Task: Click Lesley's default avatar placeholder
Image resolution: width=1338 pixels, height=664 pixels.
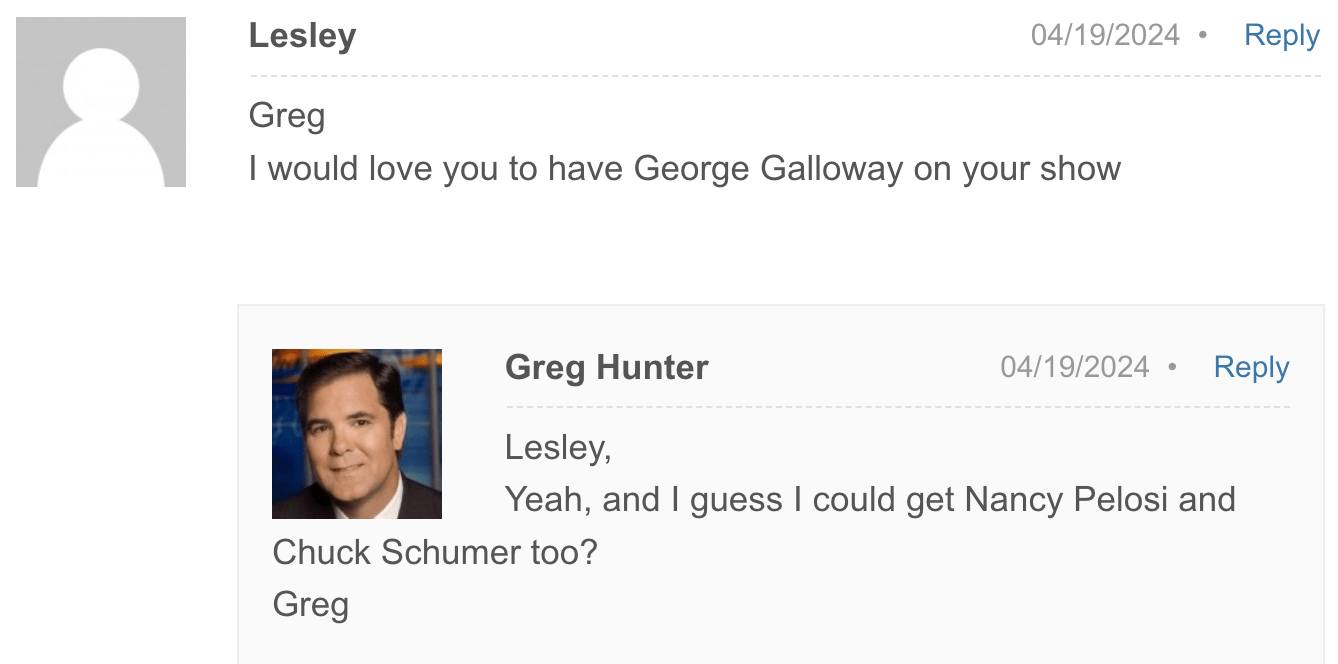Action: point(101,102)
